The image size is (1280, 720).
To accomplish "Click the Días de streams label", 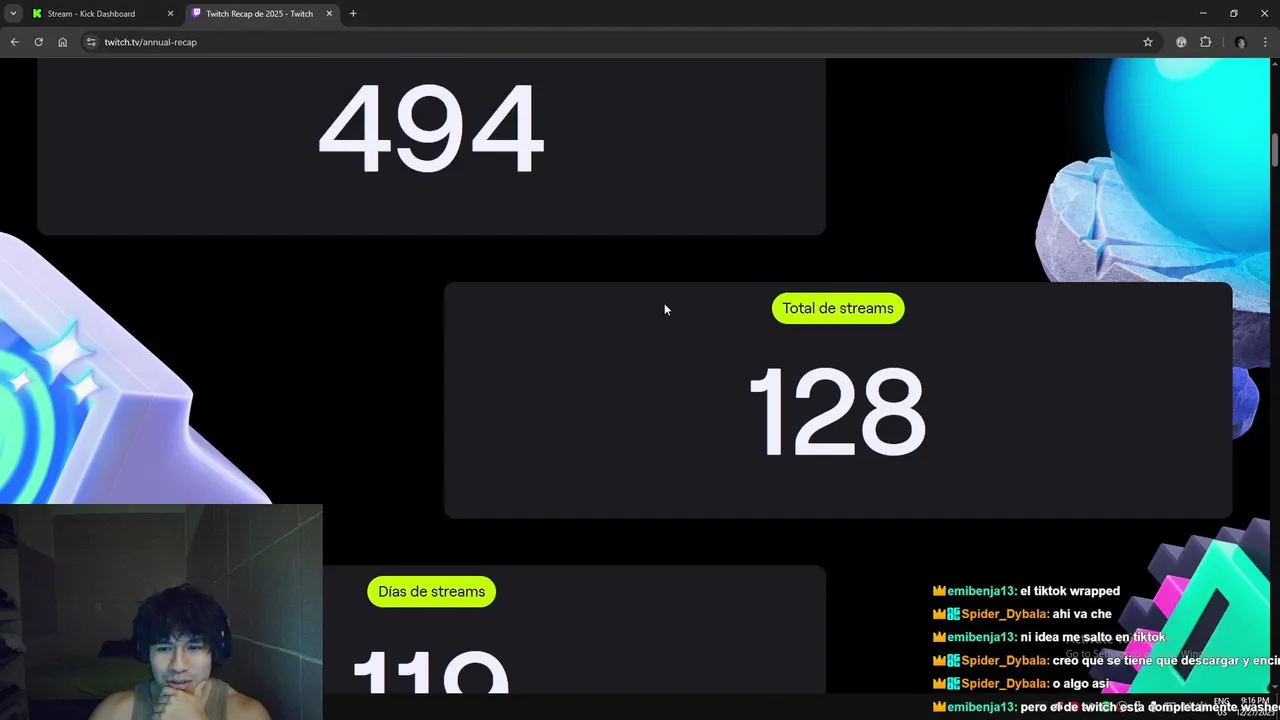I will click(x=431, y=592).
